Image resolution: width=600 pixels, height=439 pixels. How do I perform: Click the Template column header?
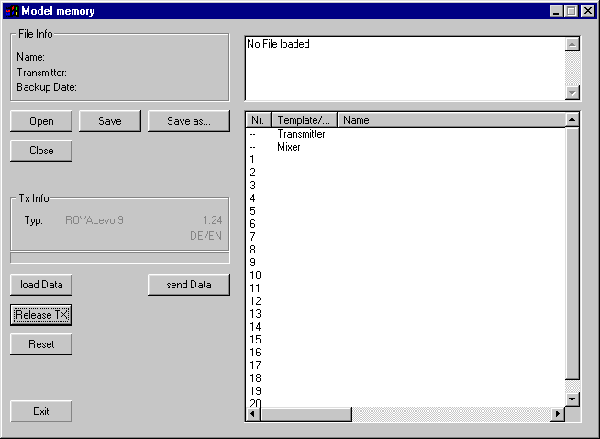click(x=305, y=120)
